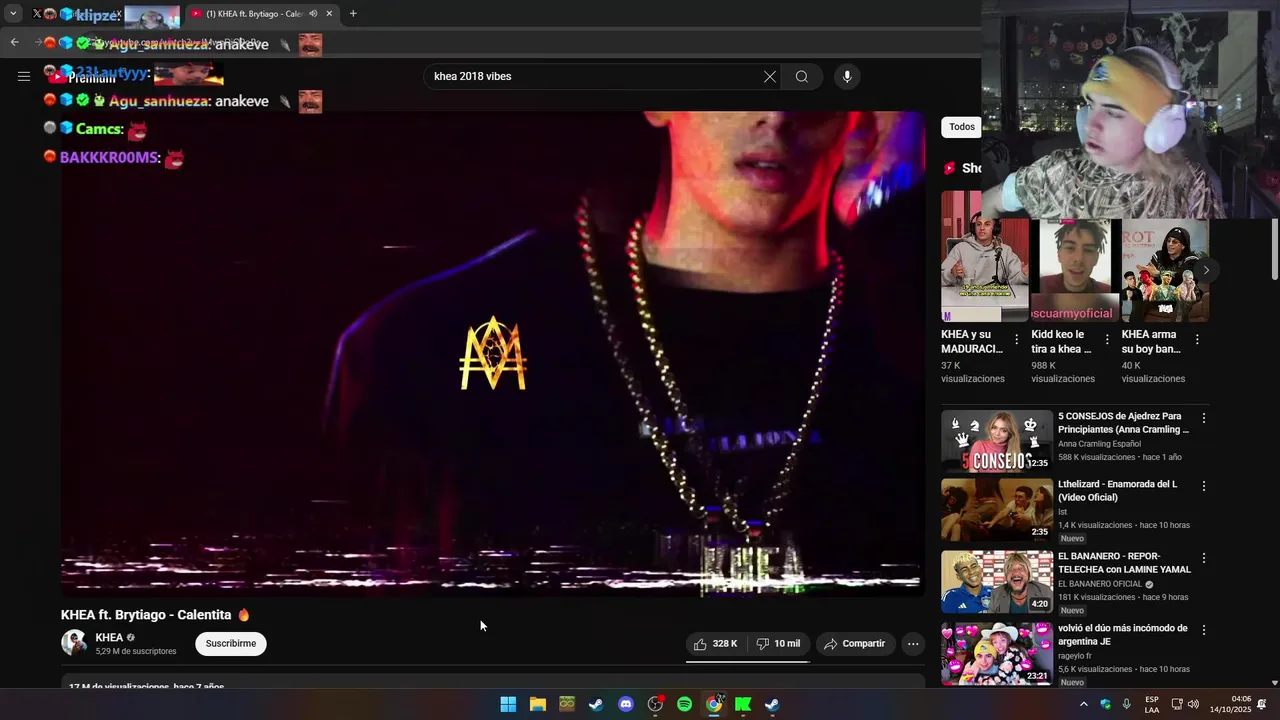Viewport: 1280px width, 720px height.
Task: Open the notification bell in tray
Action: tap(1262, 704)
